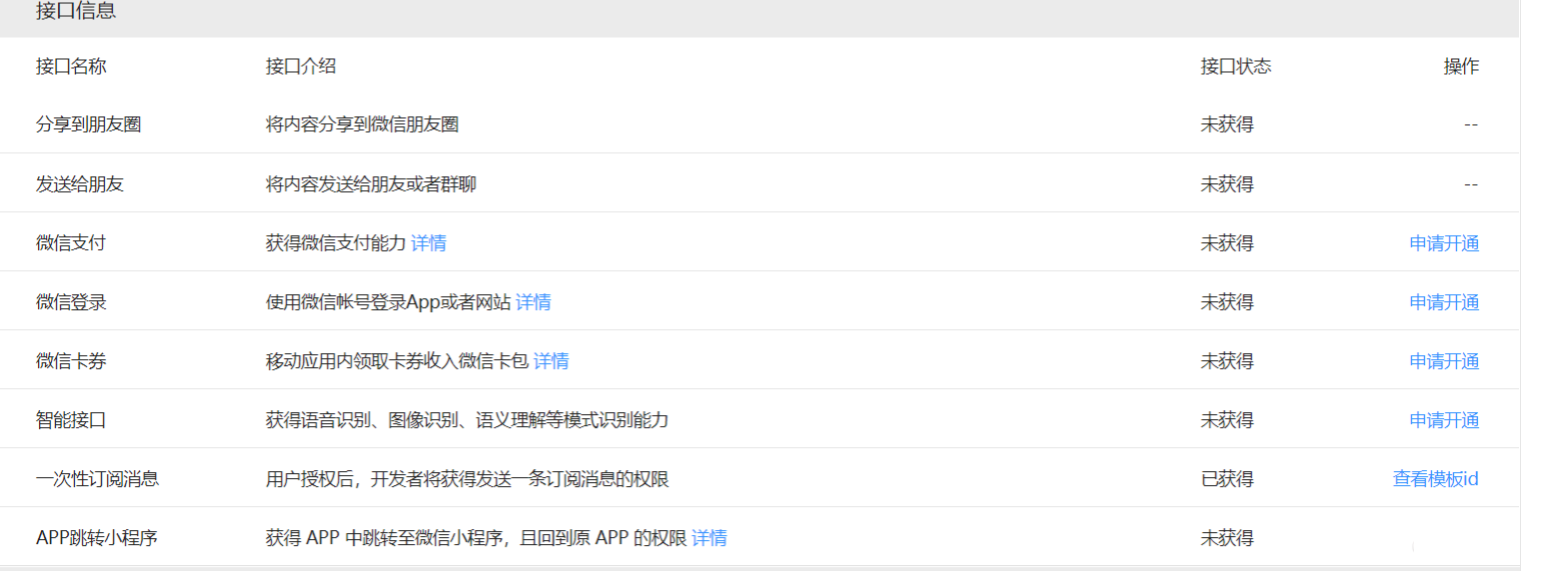Select the APP跳转小程序 interface name
This screenshot has height=571, width=1551.
[97, 538]
